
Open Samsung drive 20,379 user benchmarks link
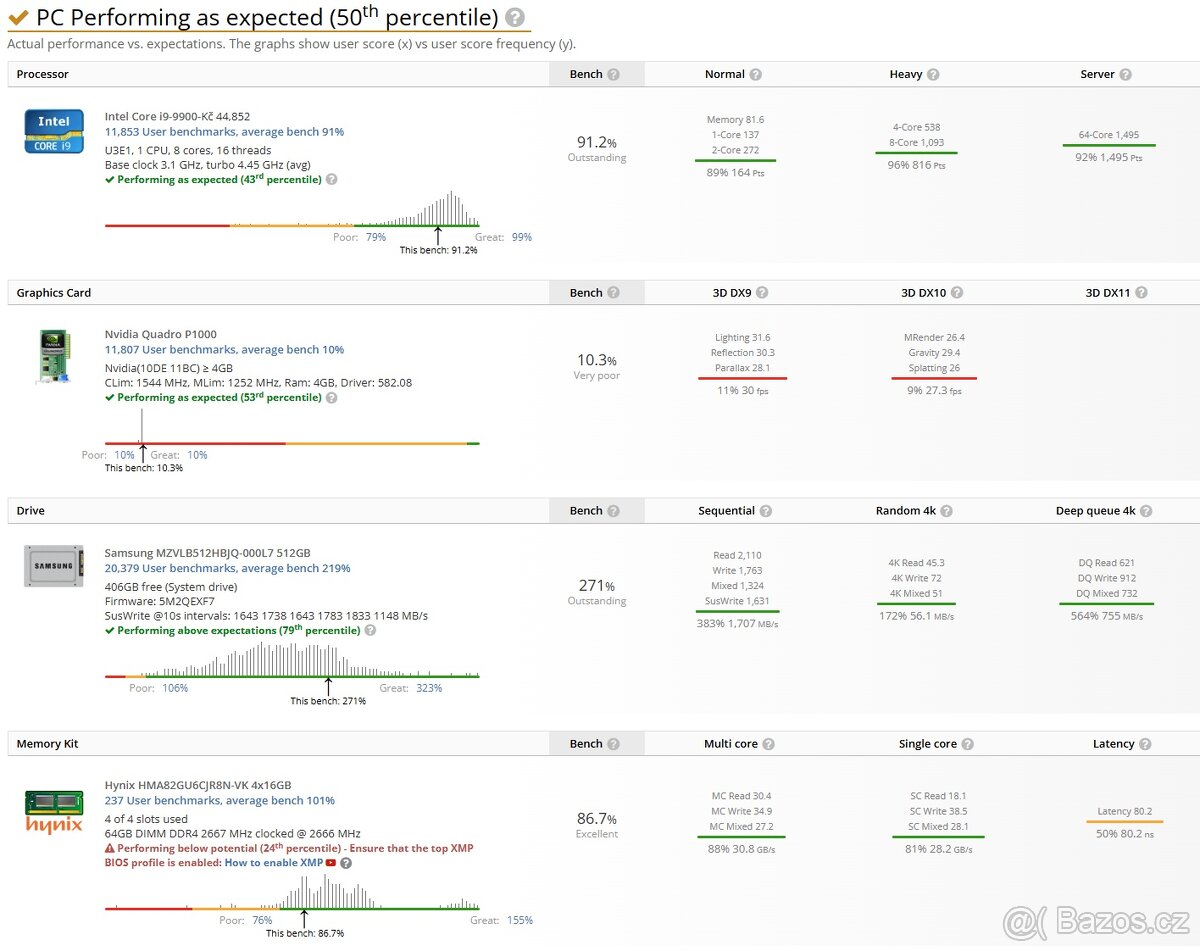pos(227,568)
